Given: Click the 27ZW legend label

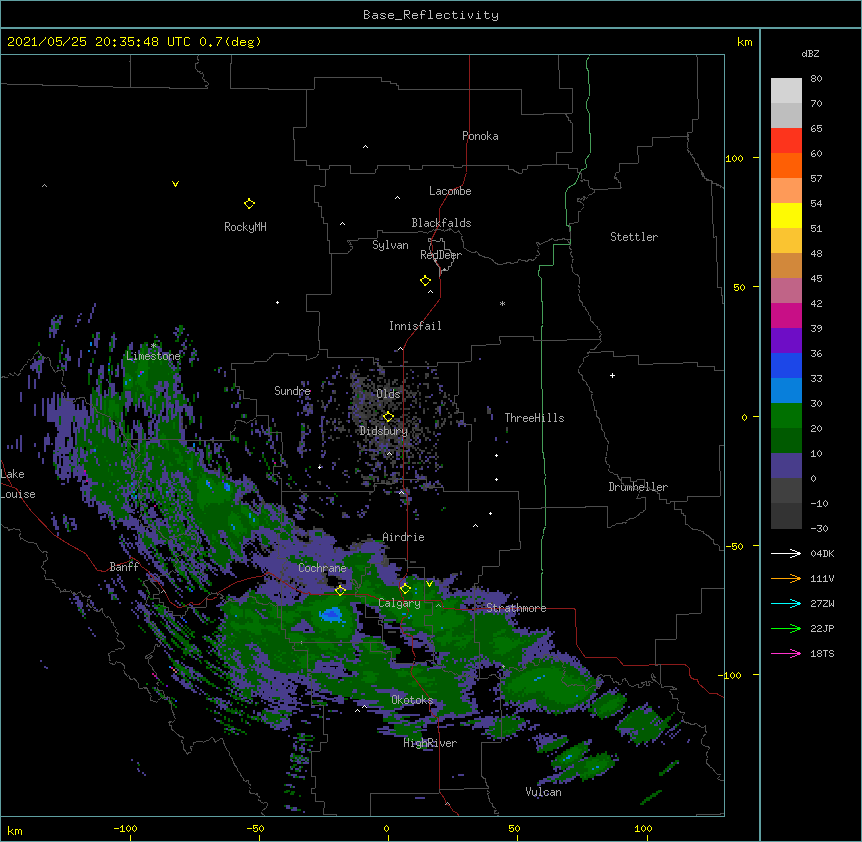Looking at the screenshot, I should pyautogui.click(x=822, y=603).
